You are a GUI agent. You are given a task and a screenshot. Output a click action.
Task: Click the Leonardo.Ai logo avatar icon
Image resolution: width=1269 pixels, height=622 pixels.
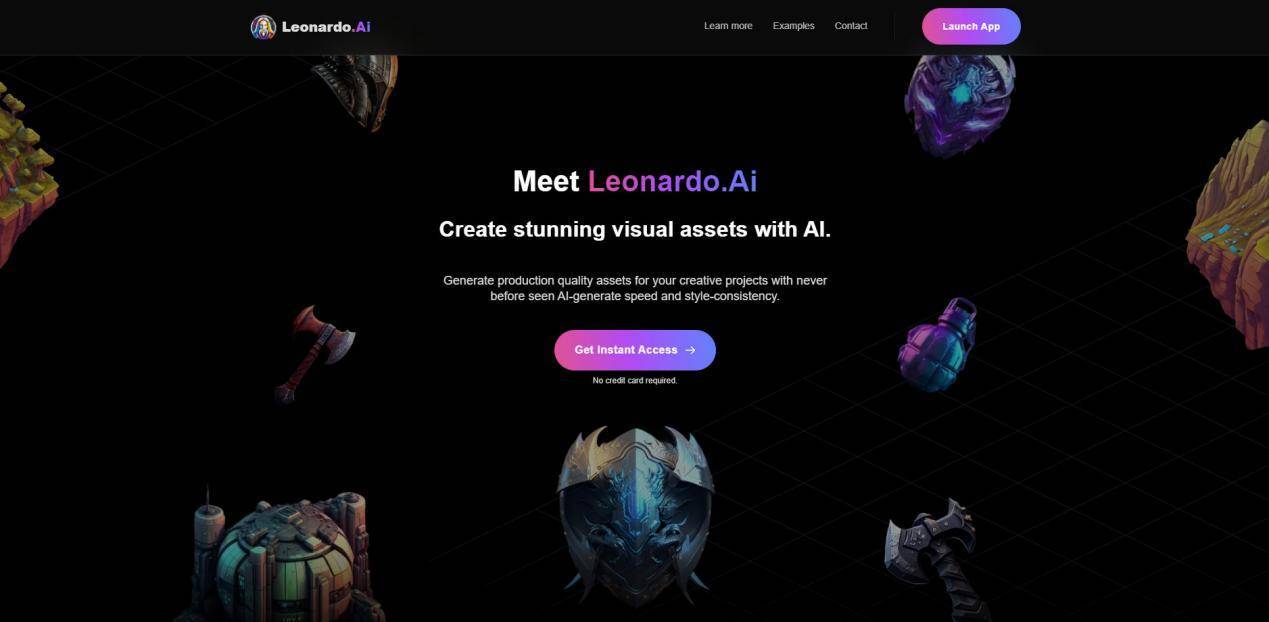(263, 27)
